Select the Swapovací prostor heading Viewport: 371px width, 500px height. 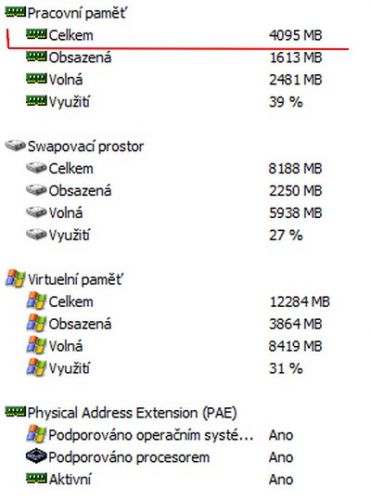[x=86, y=146]
